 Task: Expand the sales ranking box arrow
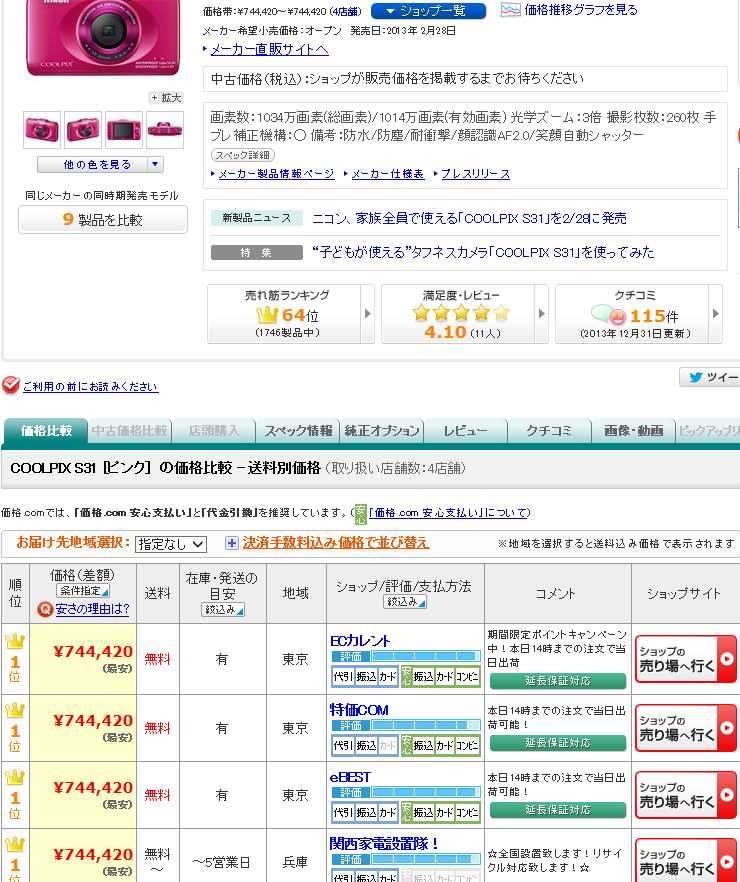tap(367, 314)
